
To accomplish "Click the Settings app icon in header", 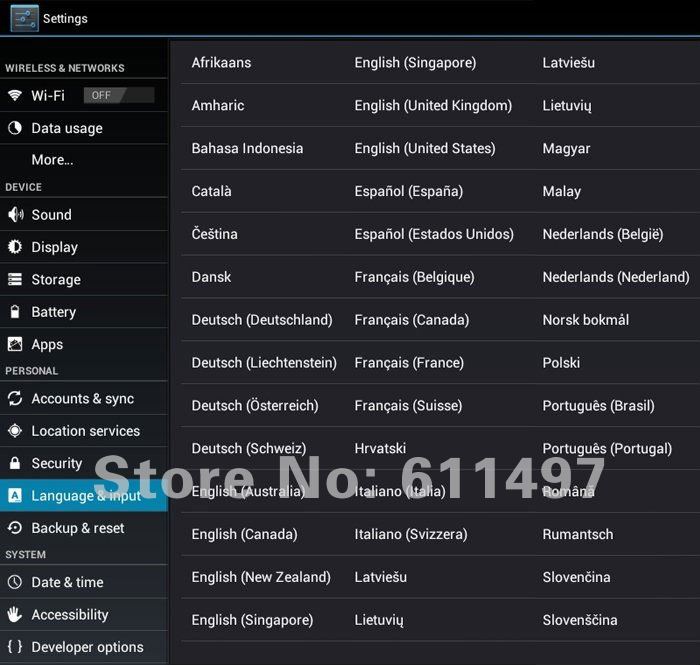I will [x=25, y=18].
